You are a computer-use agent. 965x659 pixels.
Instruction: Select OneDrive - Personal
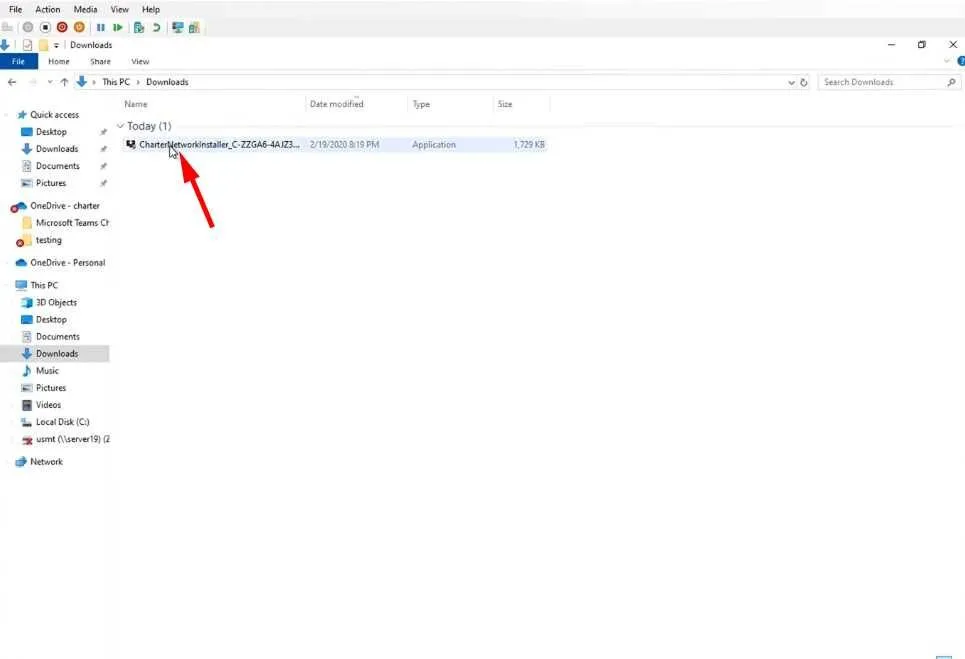(x=67, y=263)
